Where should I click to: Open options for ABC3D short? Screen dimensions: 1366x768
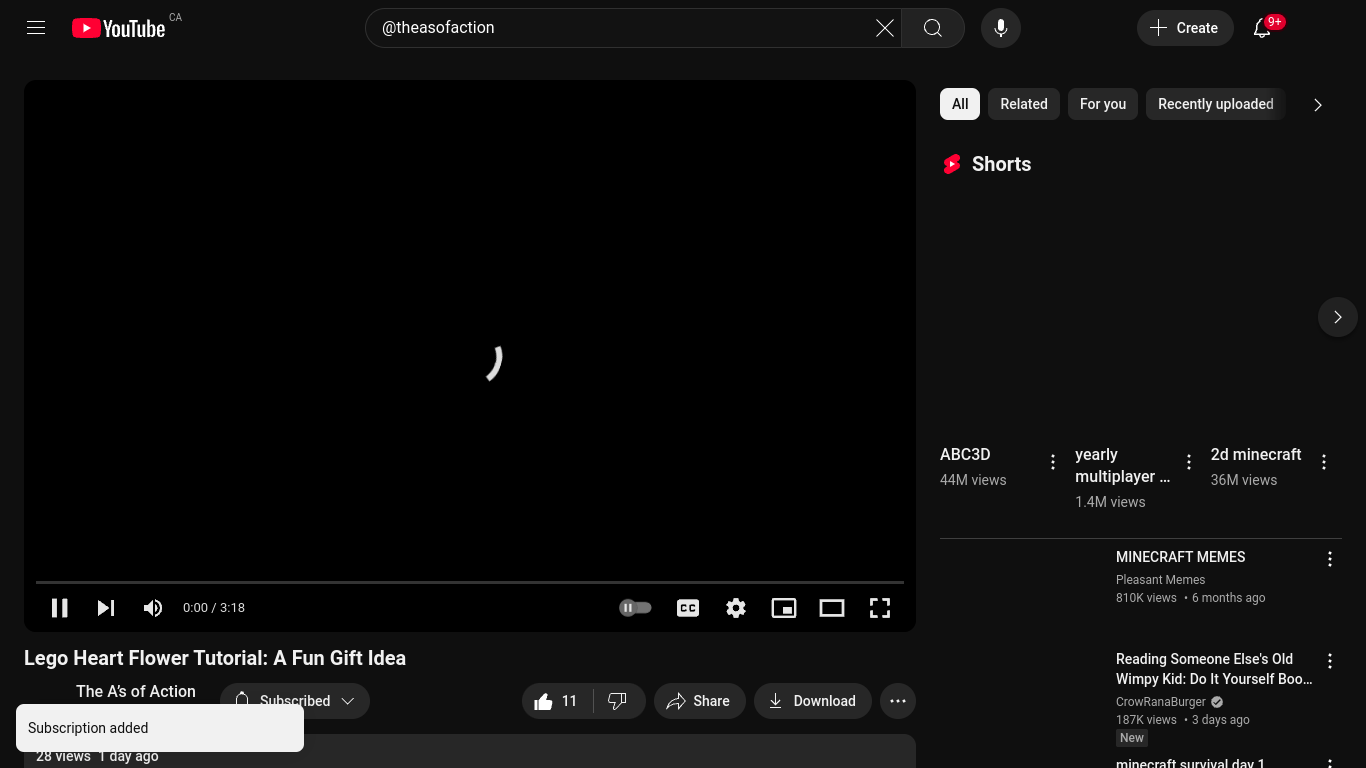click(x=1053, y=462)
